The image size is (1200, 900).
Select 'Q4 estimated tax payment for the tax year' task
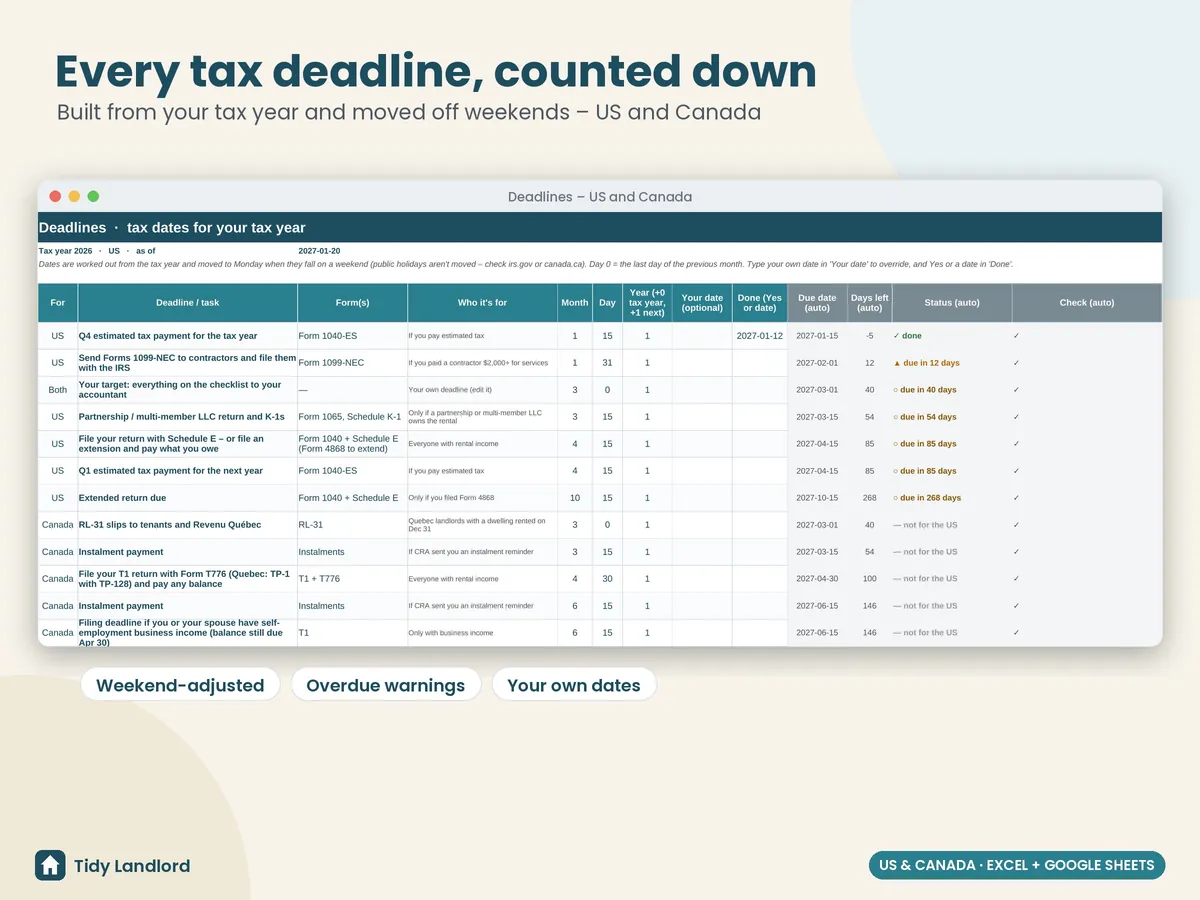[x=188, y=336]
